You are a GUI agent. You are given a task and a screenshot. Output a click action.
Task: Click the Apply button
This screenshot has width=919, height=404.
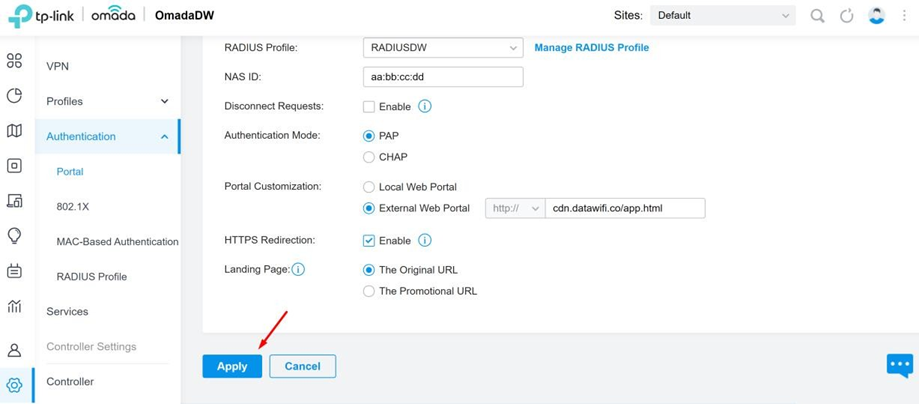point(232,366)
